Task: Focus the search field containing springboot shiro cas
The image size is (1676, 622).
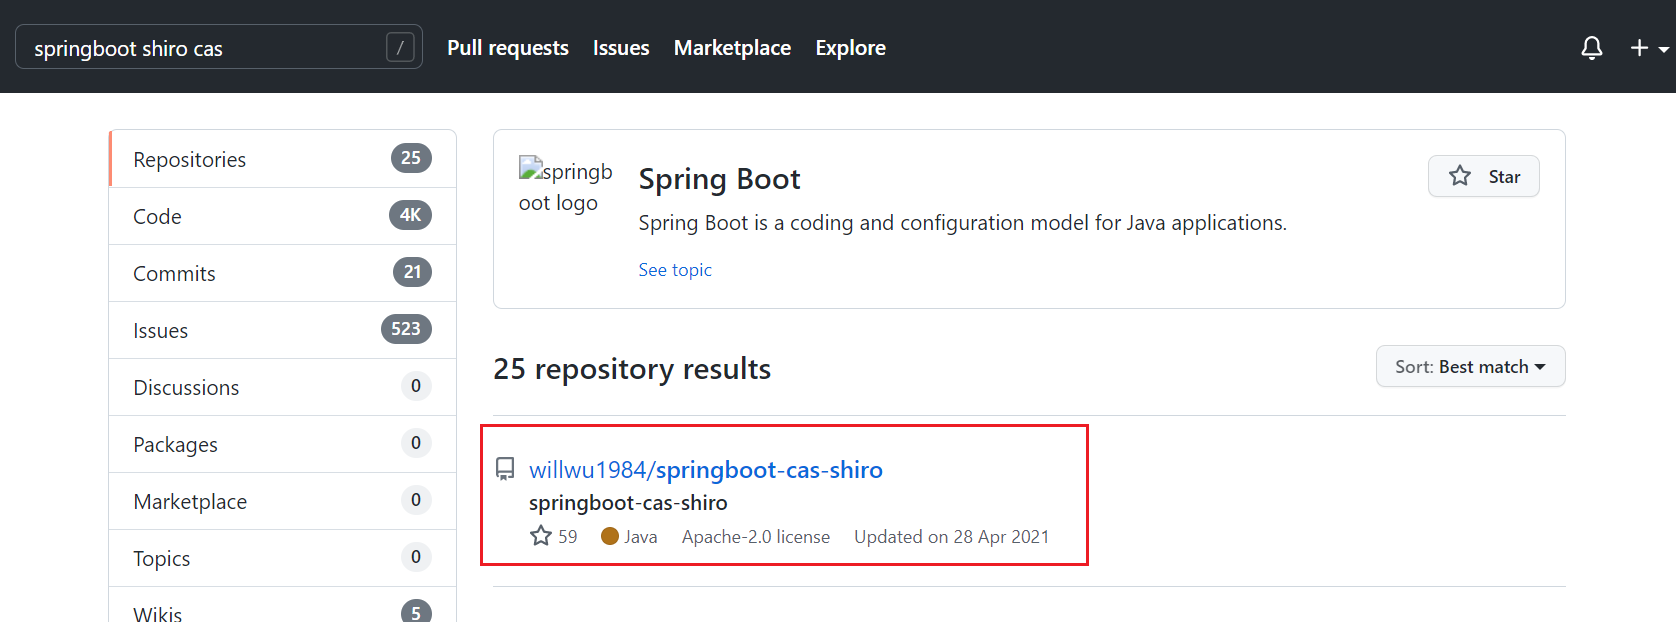Action: point(219,47)
